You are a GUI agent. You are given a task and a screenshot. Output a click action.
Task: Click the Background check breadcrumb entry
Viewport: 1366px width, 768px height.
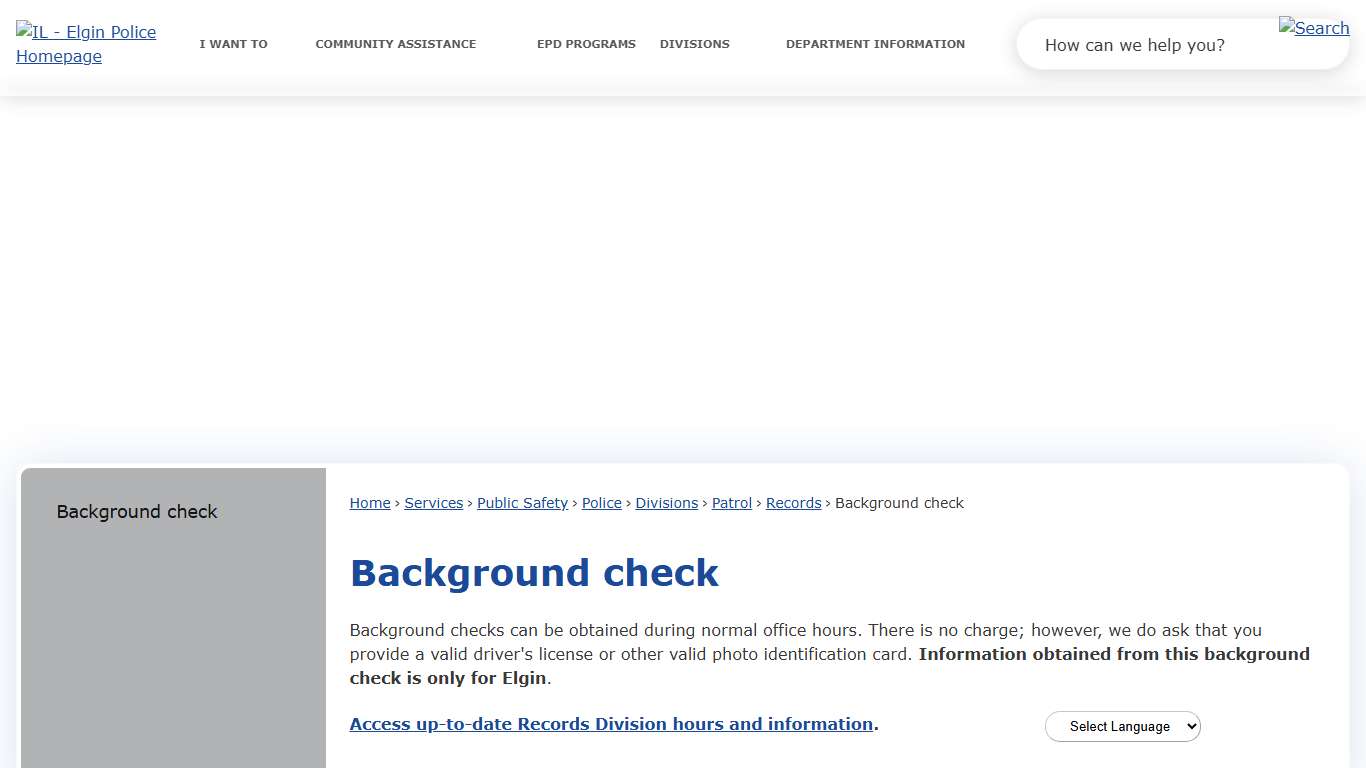[x=899, y=503]
